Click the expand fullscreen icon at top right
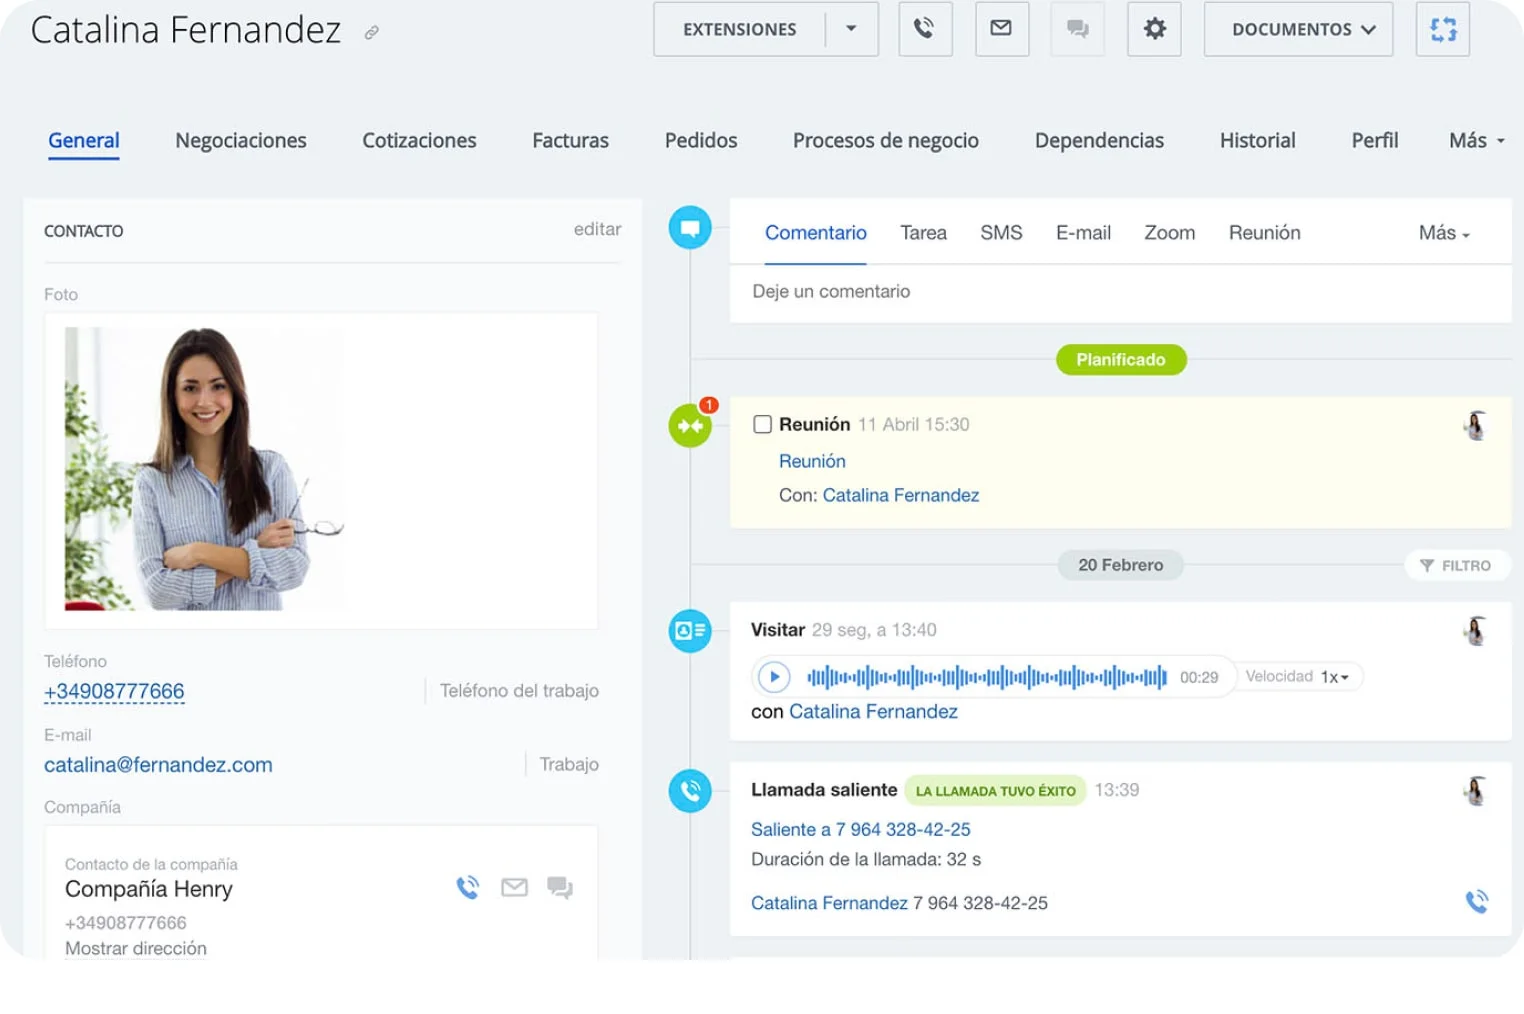The image size is (1524, 1014). pos(1442,29)
